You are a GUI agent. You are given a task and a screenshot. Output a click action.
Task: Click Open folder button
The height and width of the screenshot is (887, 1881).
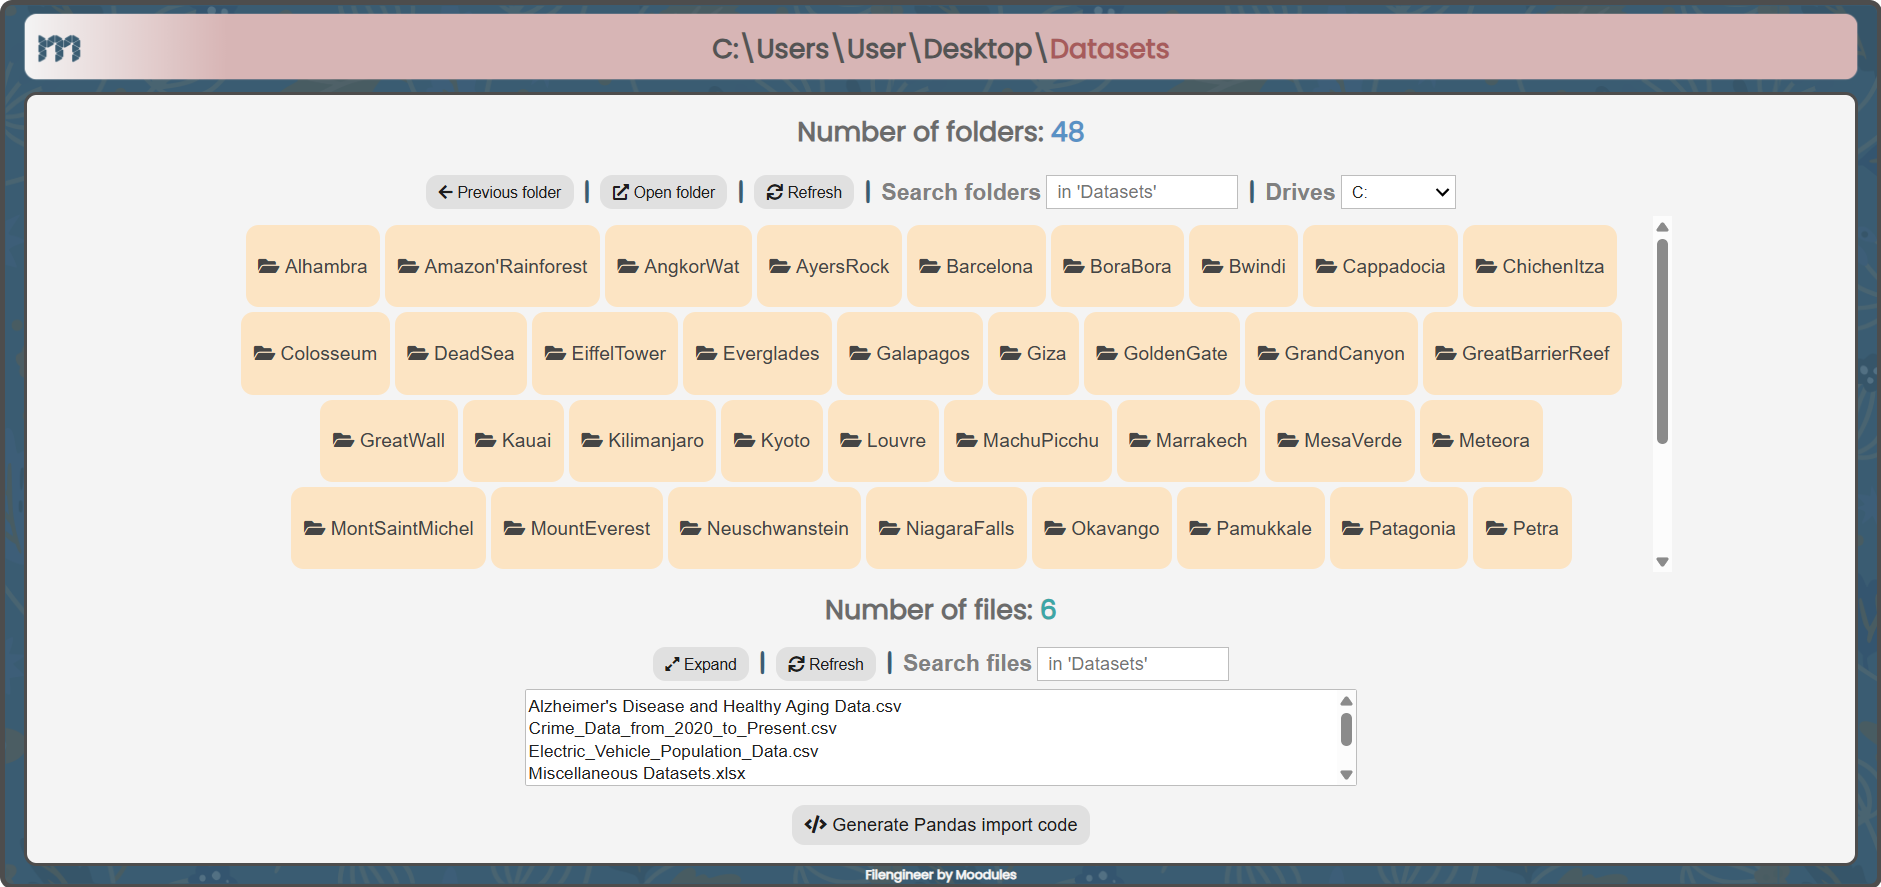664,192
